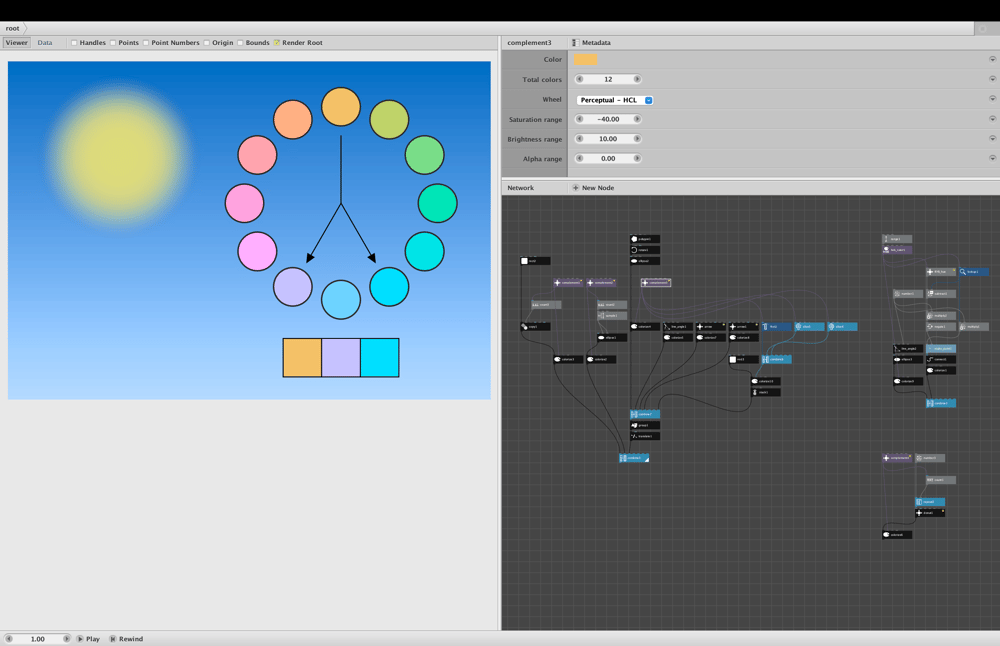This screenshot has width=1000, height=646.
Task: Select the complement2 node
Action: (x=601, y=283)
